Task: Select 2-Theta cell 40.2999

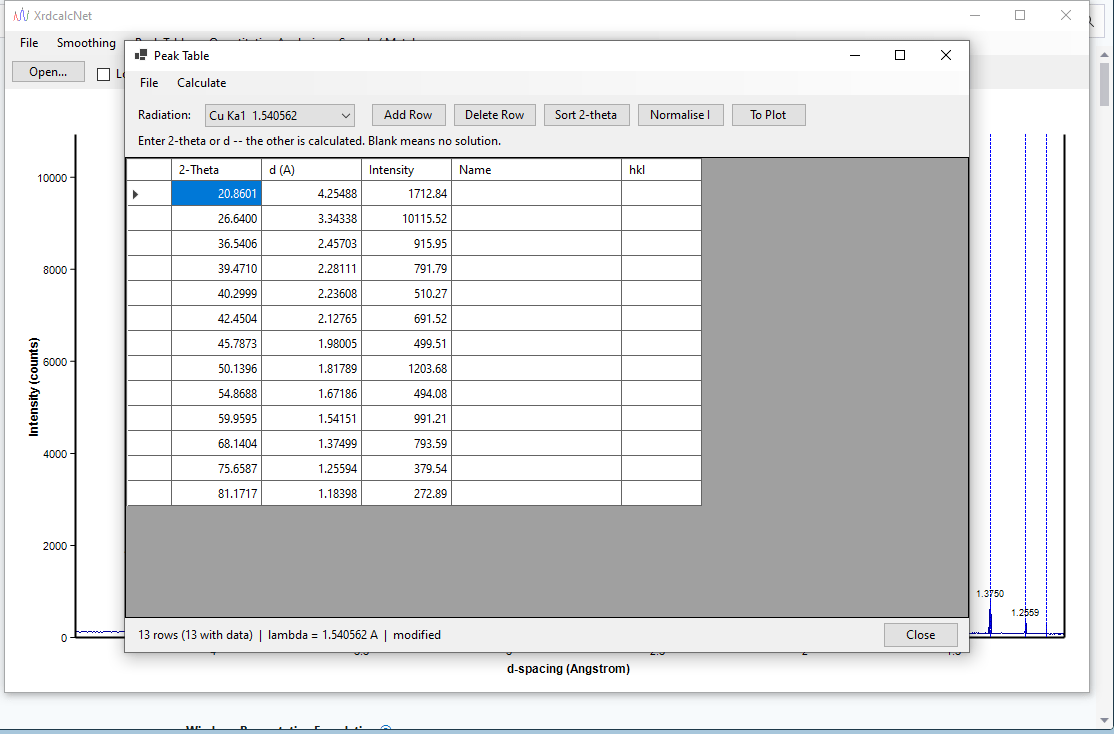Action: pyautogui.click(x=216, y=293)
